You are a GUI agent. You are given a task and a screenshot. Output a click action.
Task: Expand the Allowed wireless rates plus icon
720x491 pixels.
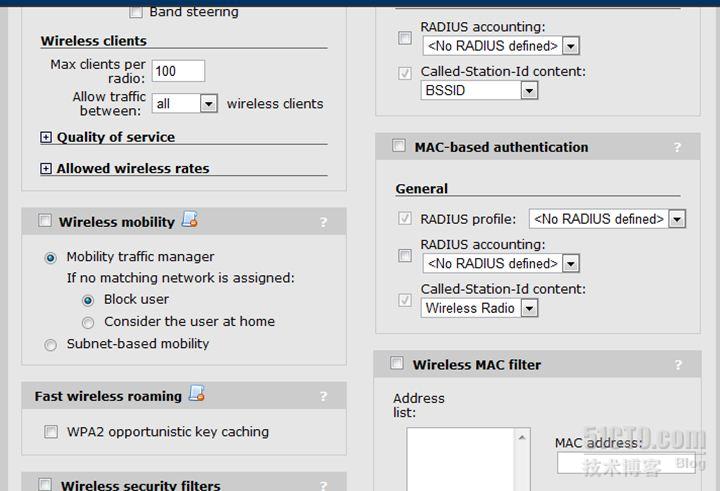pos(45,169)
